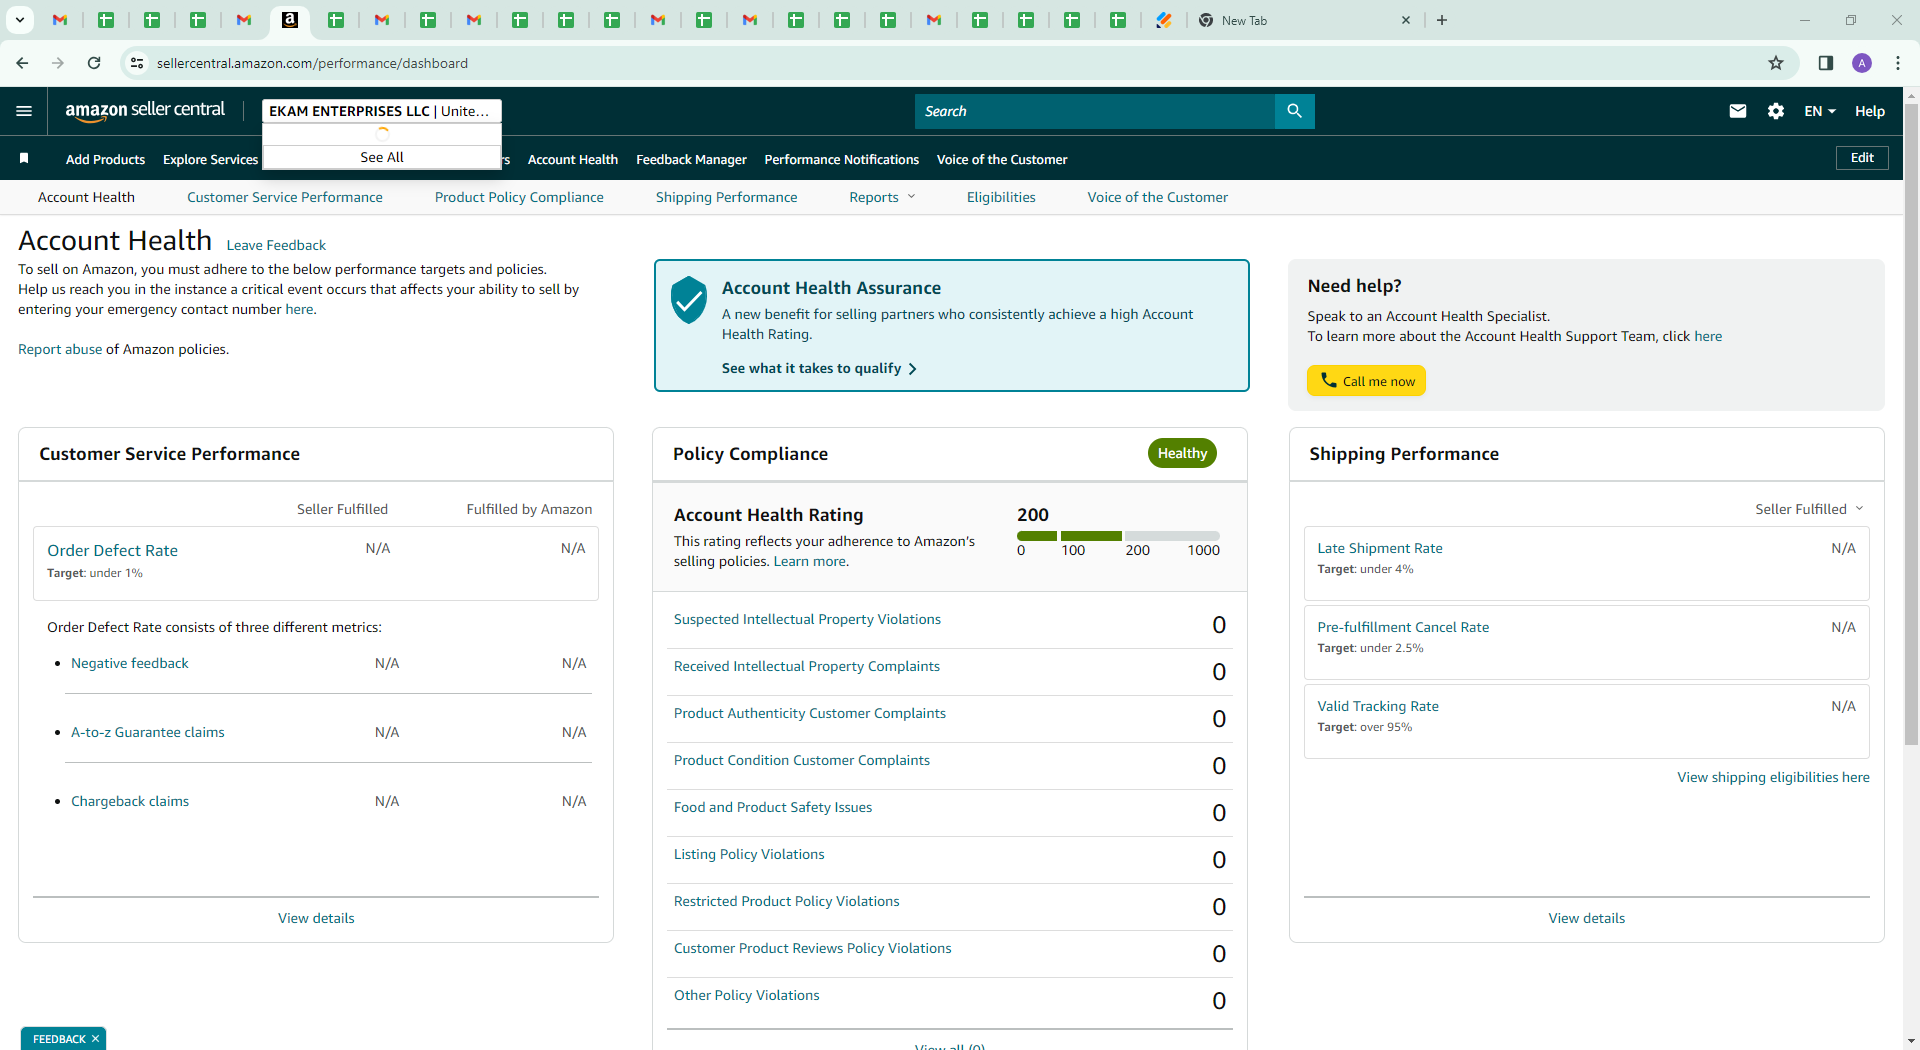Open the Shipping Performance tab
Screen dimensions: 1920x1050
coord(726,197)
